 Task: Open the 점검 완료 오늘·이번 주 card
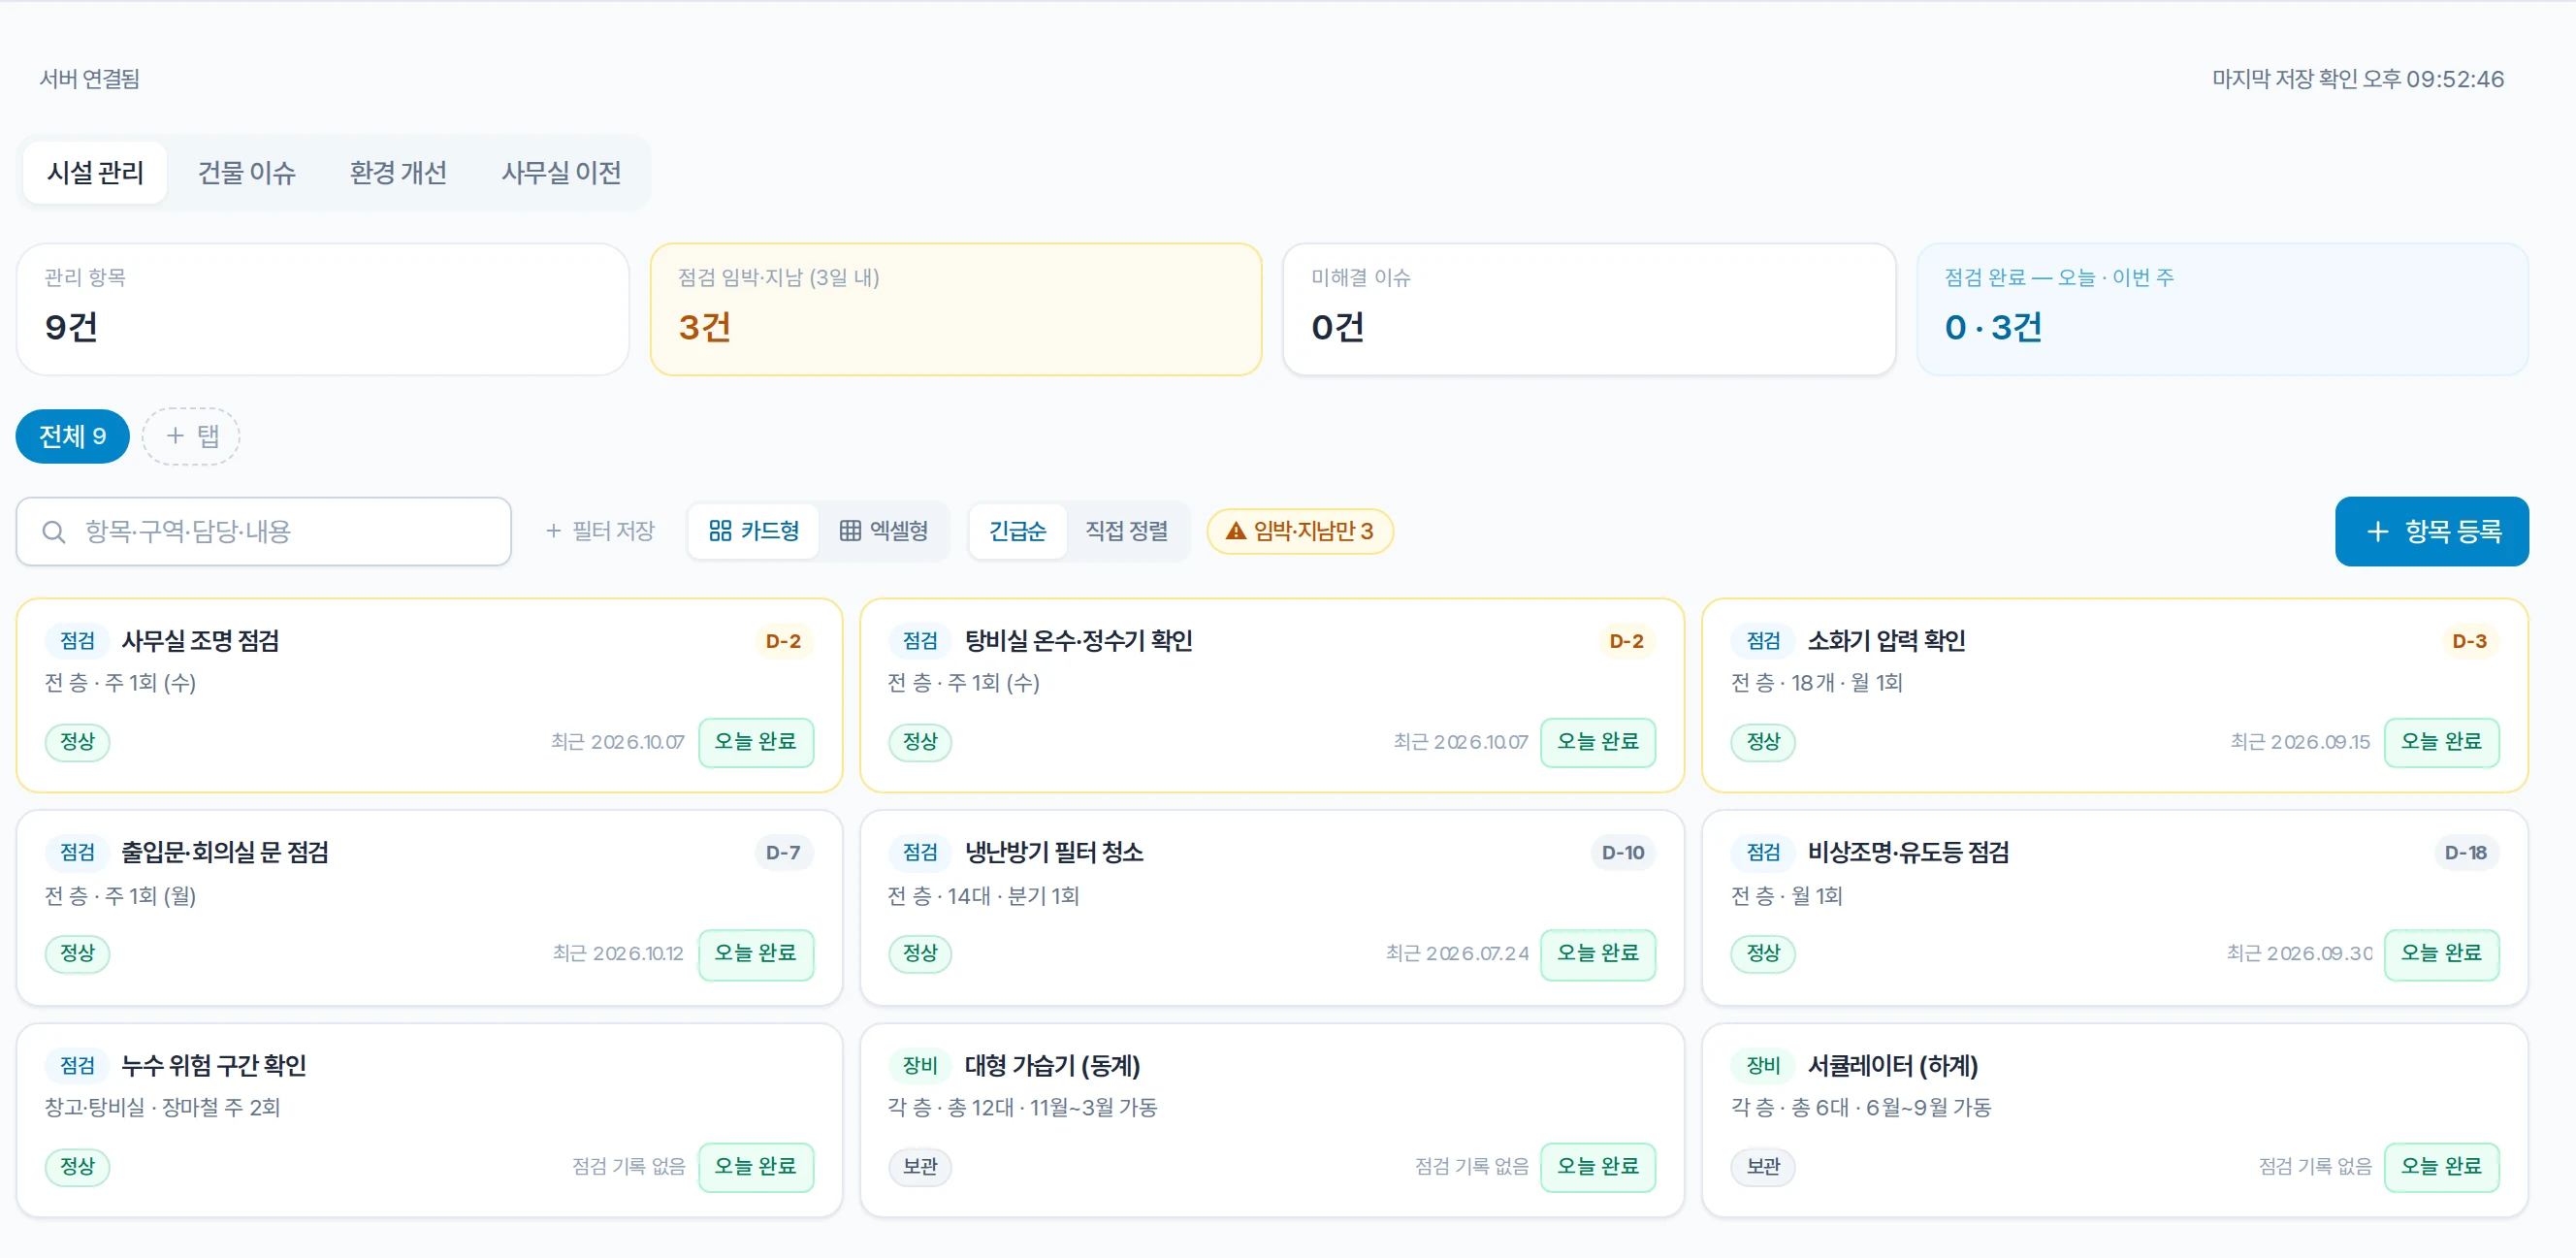(x=2222, y=309)
